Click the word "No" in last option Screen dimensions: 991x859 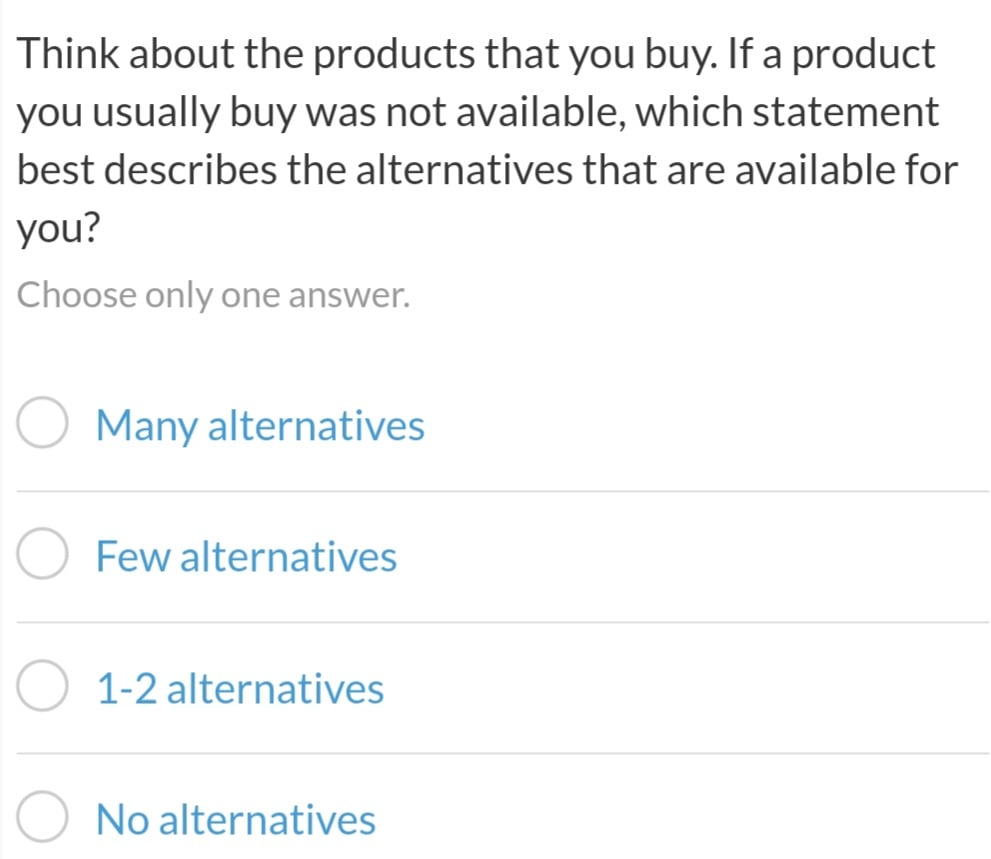click(x=123, y=820)
